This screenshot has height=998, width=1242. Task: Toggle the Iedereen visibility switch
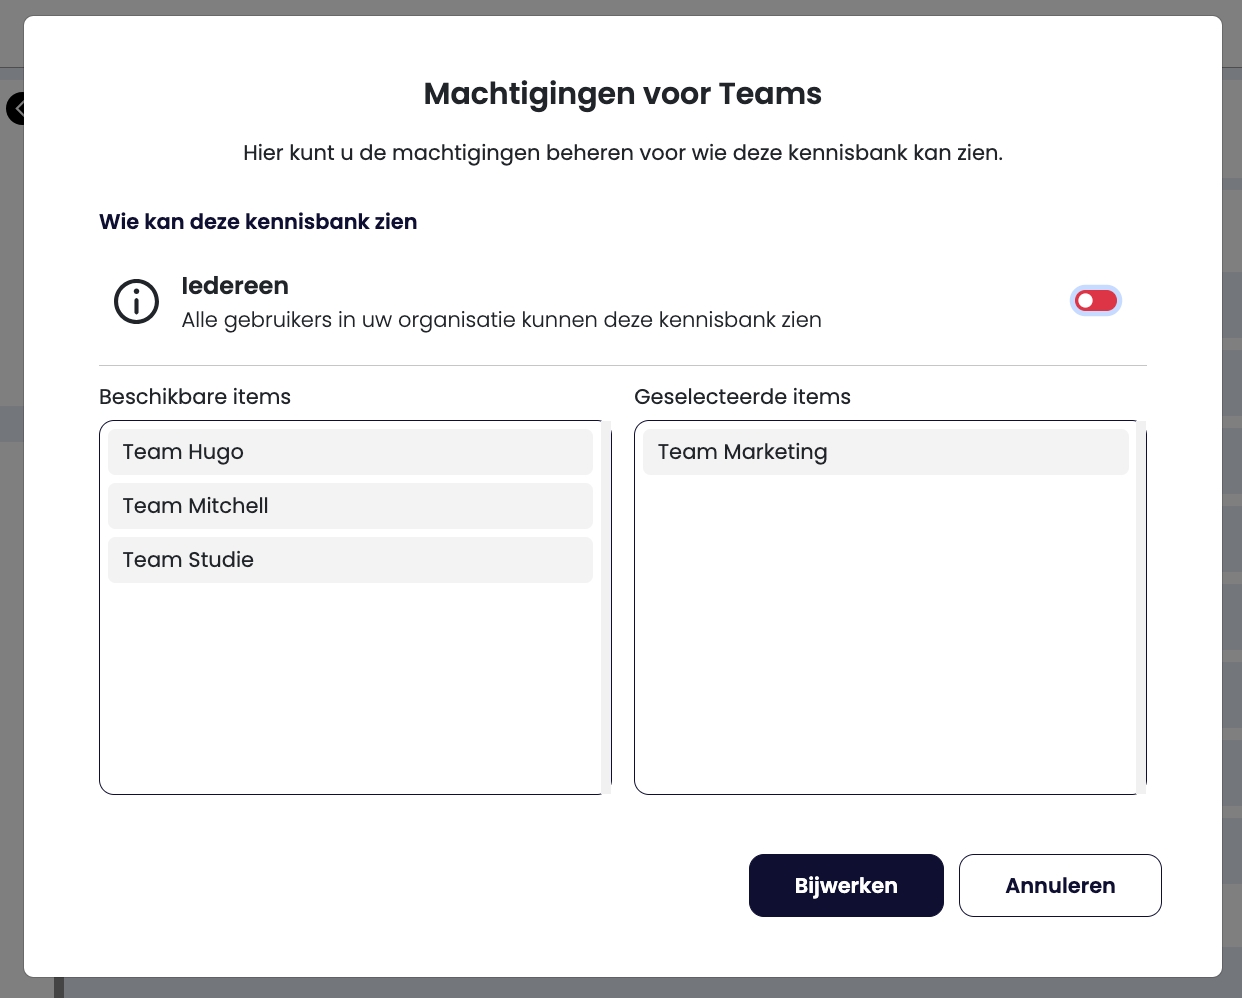coord(1095,301)
